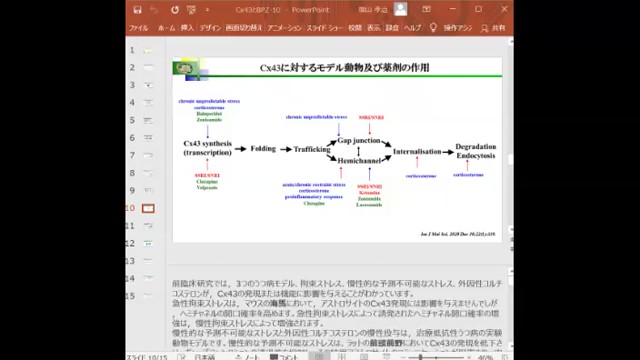
Task: Click the user account avatar picture
Action: coord(400,9)
